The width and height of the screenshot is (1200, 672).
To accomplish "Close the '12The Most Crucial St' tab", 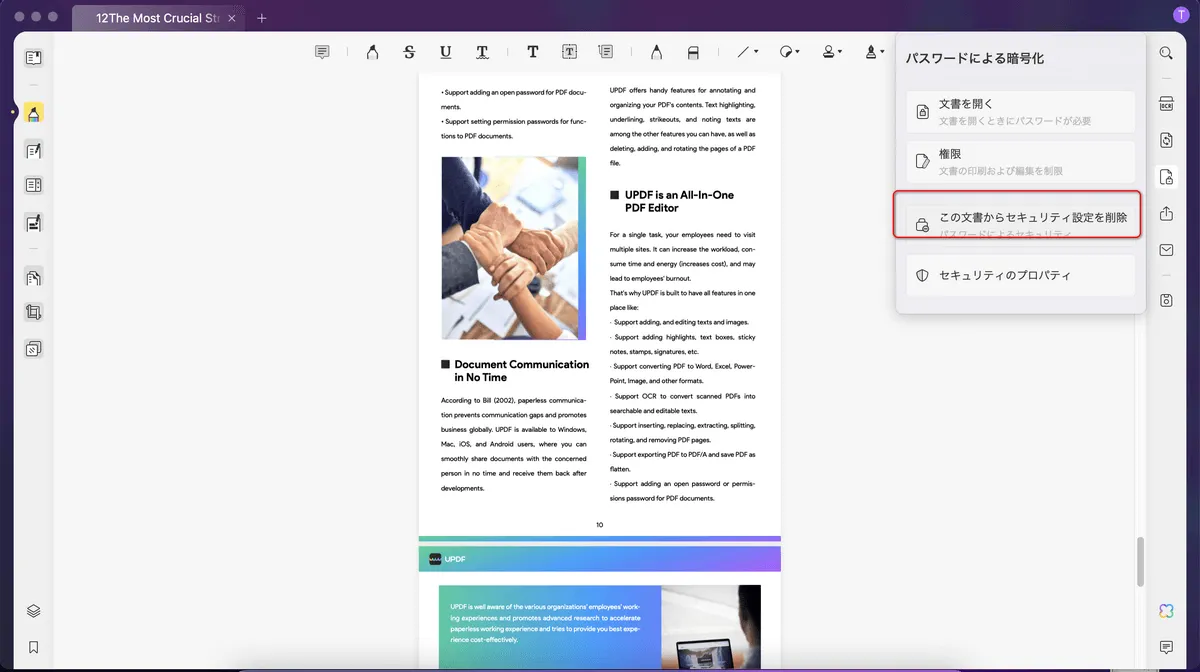I will point(230,18).
